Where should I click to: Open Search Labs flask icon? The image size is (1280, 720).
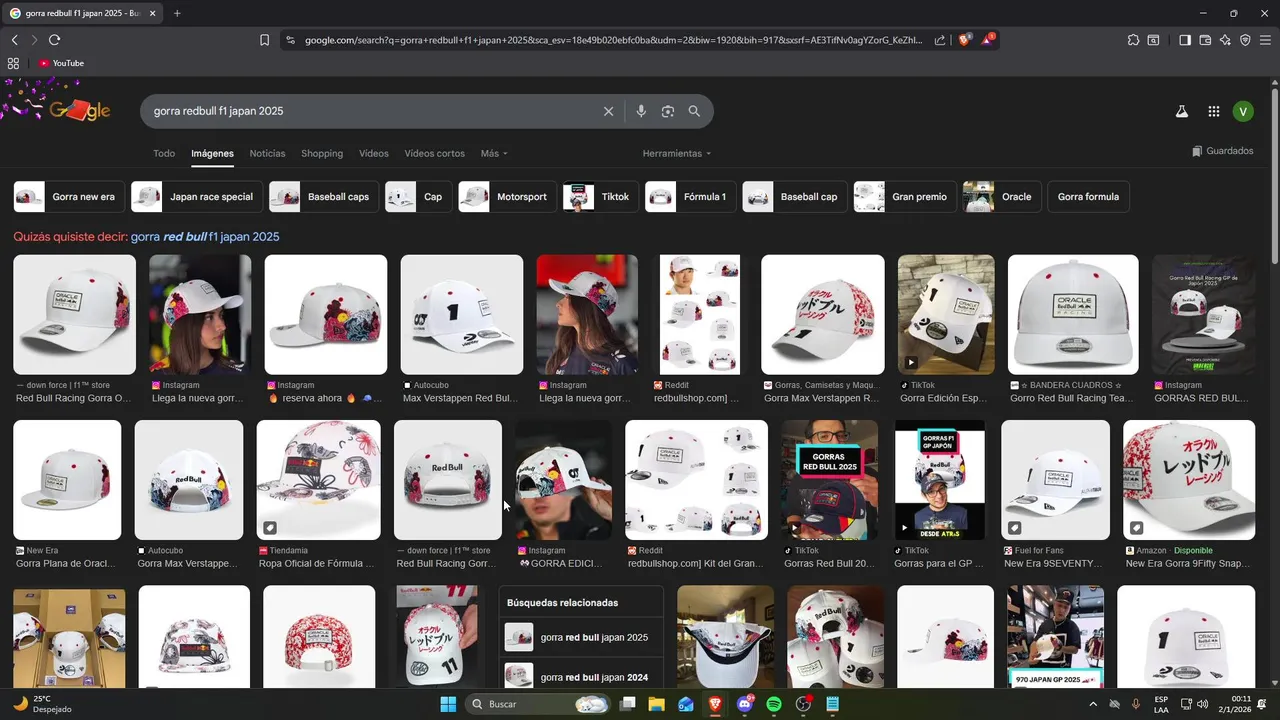(x=1181, y=112)
